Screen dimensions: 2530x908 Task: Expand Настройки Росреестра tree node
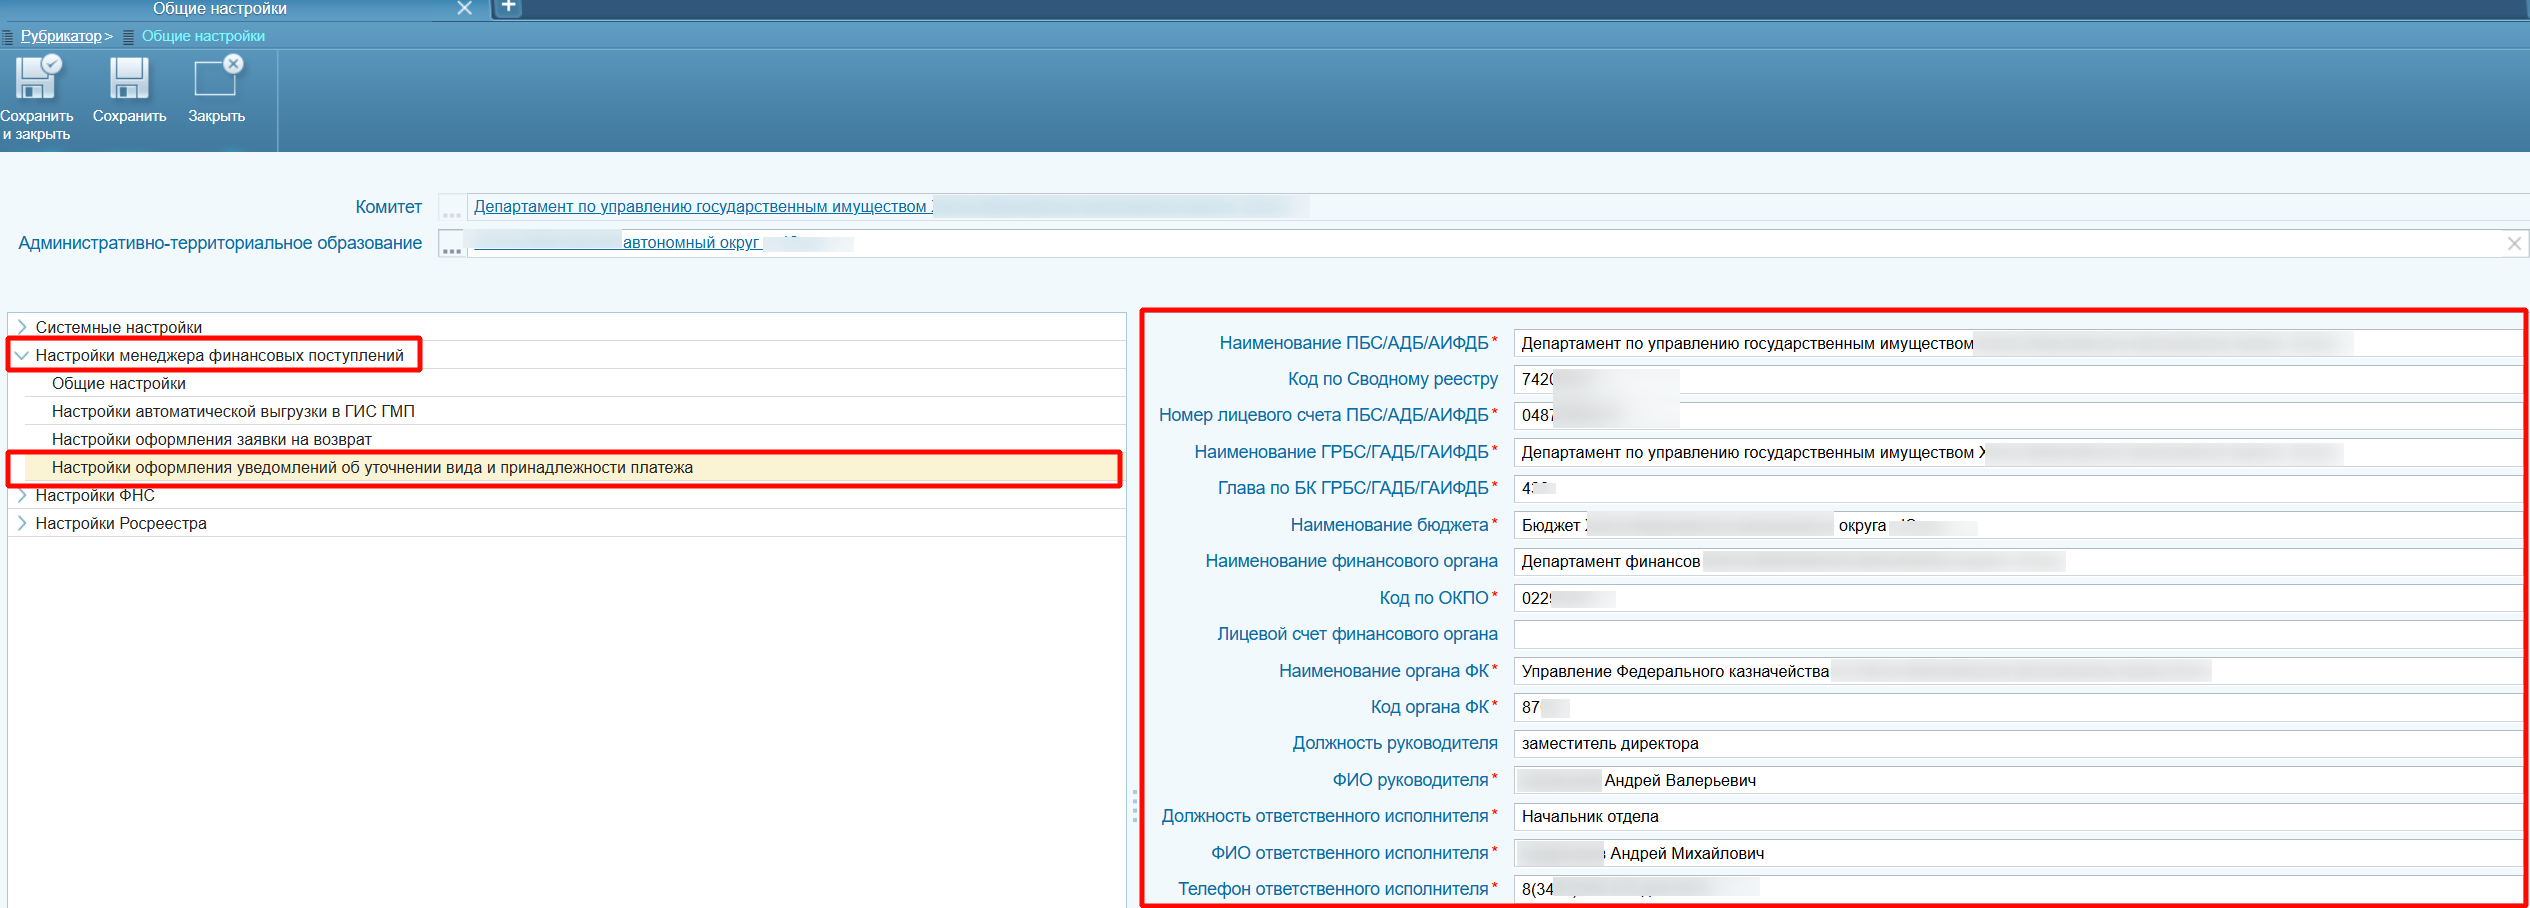pos(22,523)
